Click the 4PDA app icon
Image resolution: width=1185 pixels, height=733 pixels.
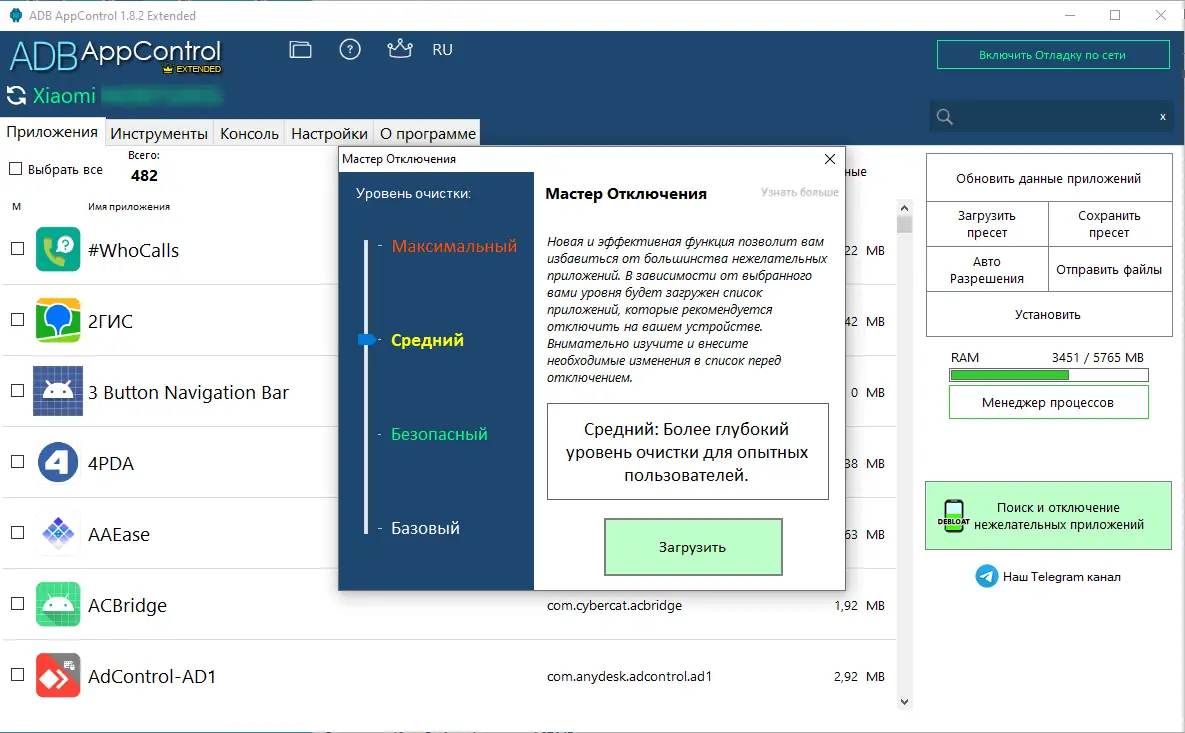[58, 462]
